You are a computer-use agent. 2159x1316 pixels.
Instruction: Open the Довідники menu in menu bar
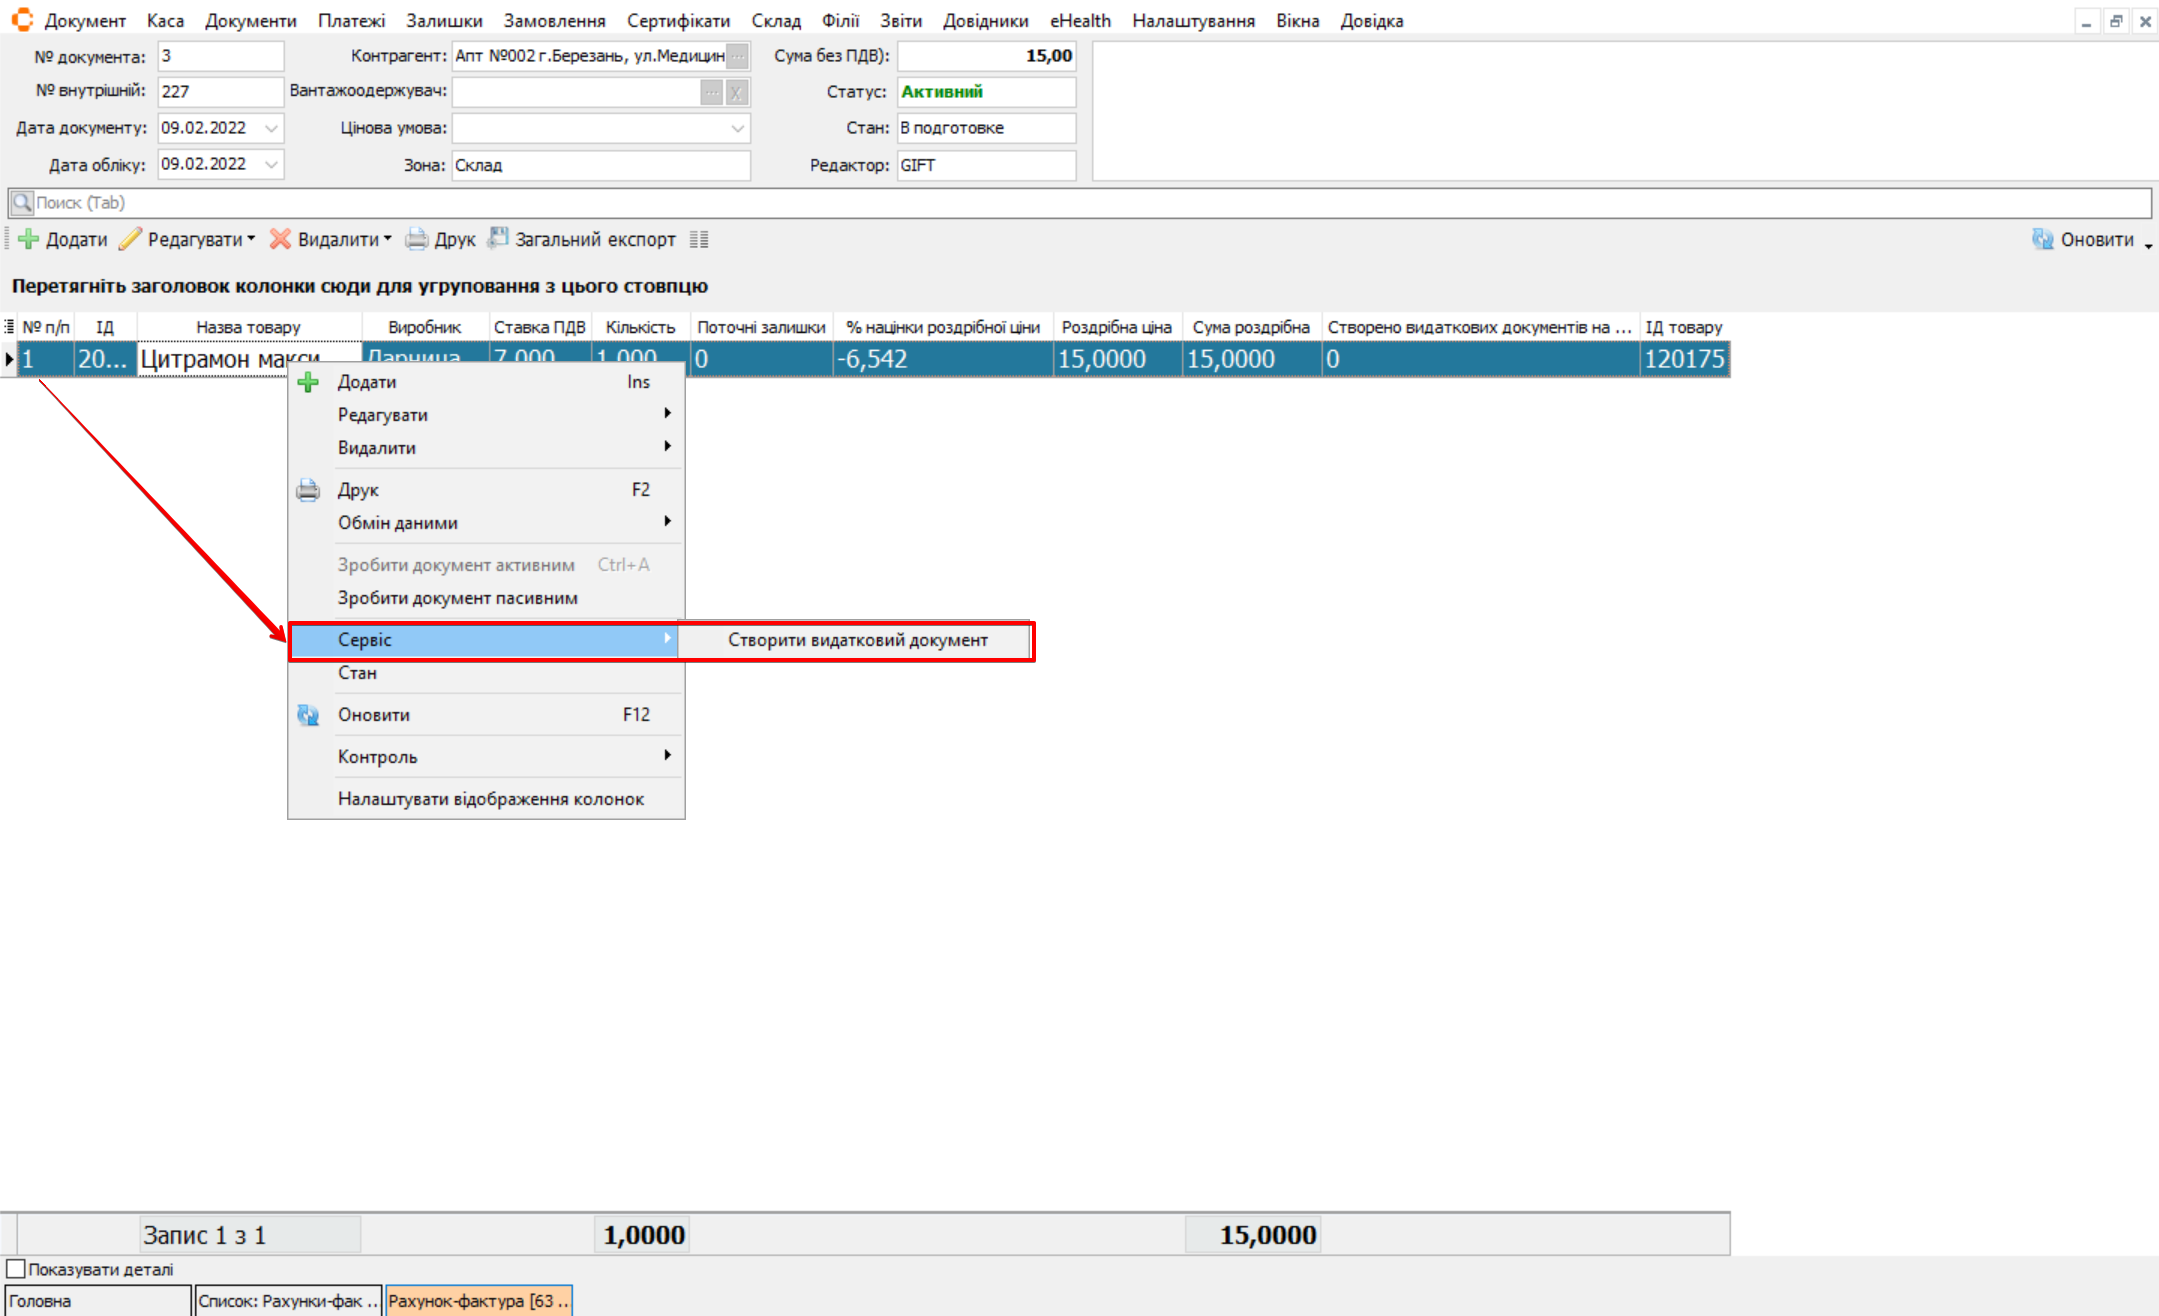click(985, 20)
